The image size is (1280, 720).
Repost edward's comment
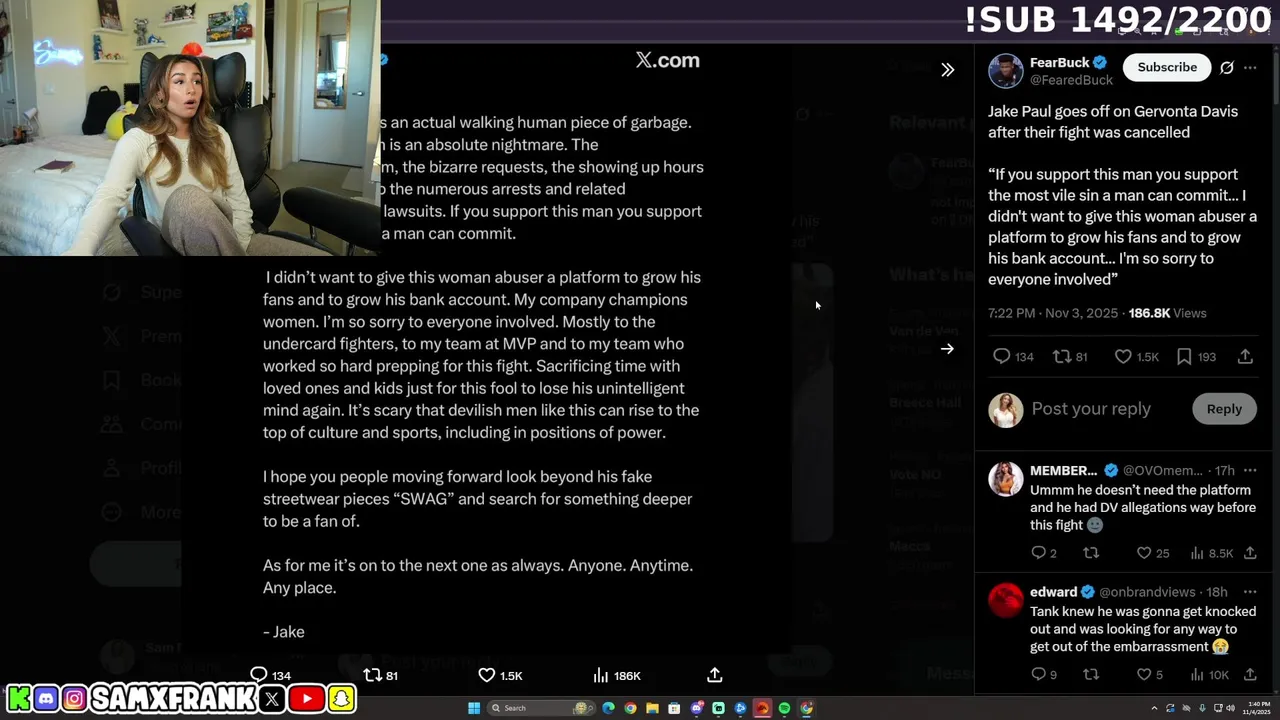(1091, 675)
